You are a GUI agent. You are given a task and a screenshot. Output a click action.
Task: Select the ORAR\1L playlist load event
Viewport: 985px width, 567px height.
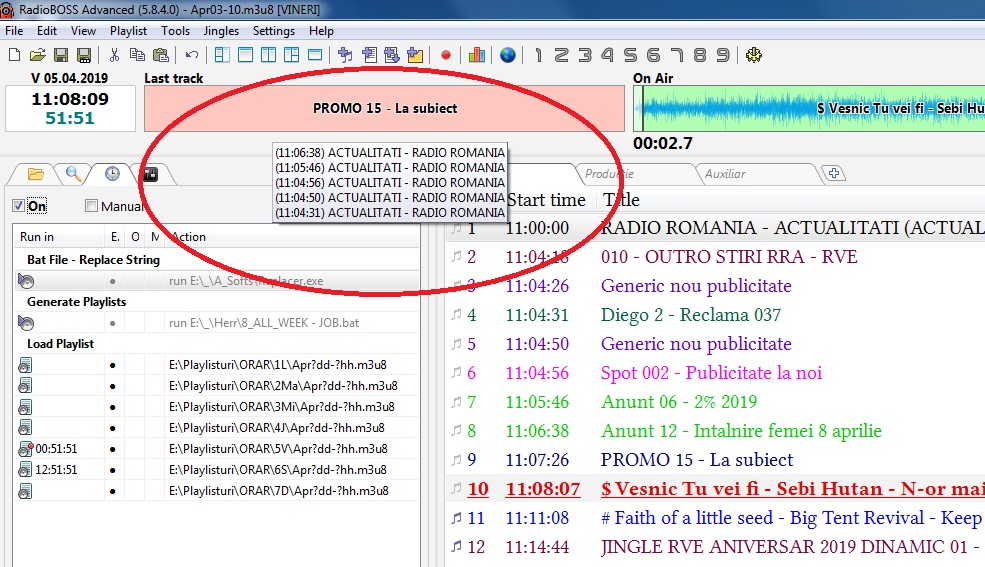point(217,365)
